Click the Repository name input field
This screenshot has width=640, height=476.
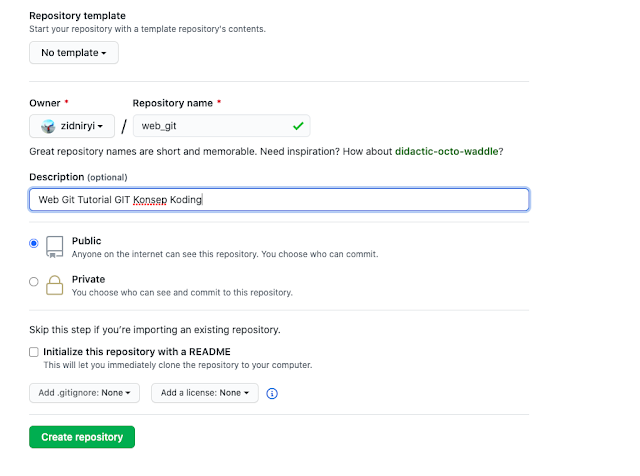point(210,126)
